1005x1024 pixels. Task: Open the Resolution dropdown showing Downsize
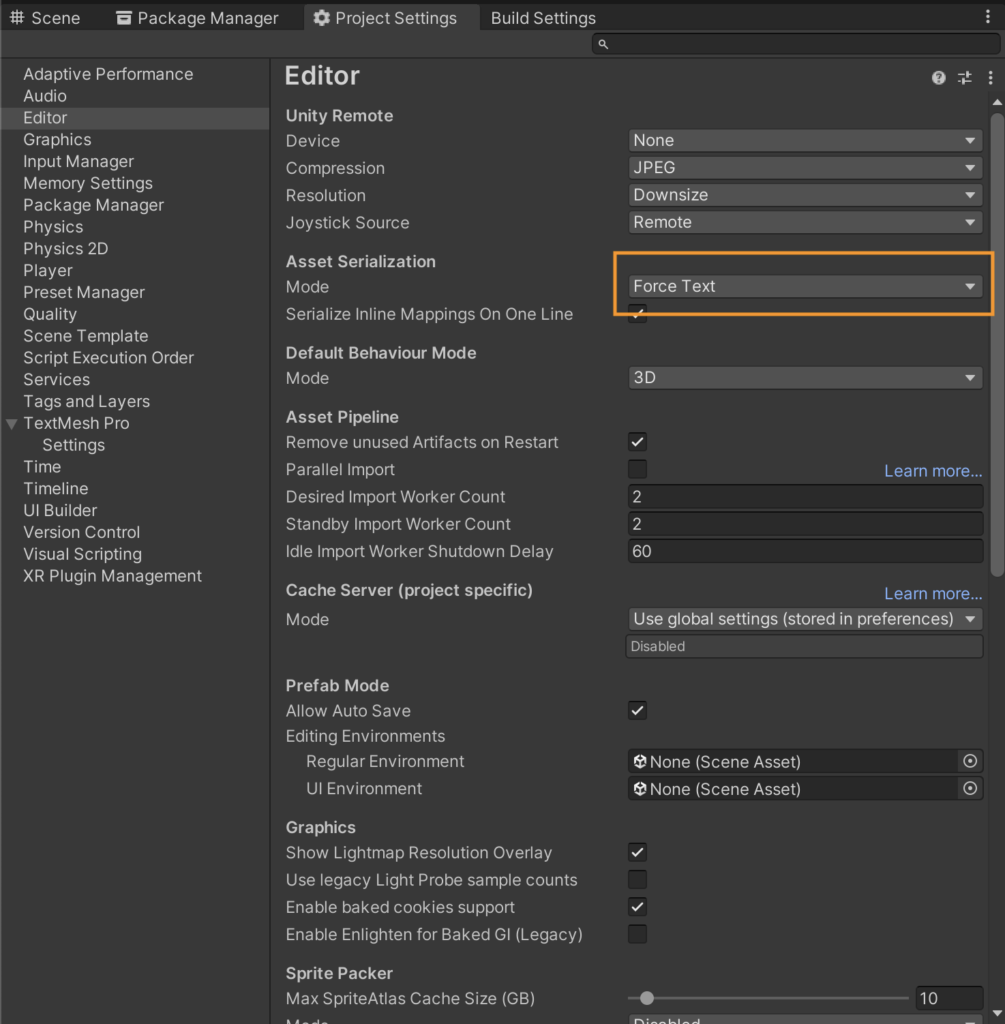click(x=805, y=195)
